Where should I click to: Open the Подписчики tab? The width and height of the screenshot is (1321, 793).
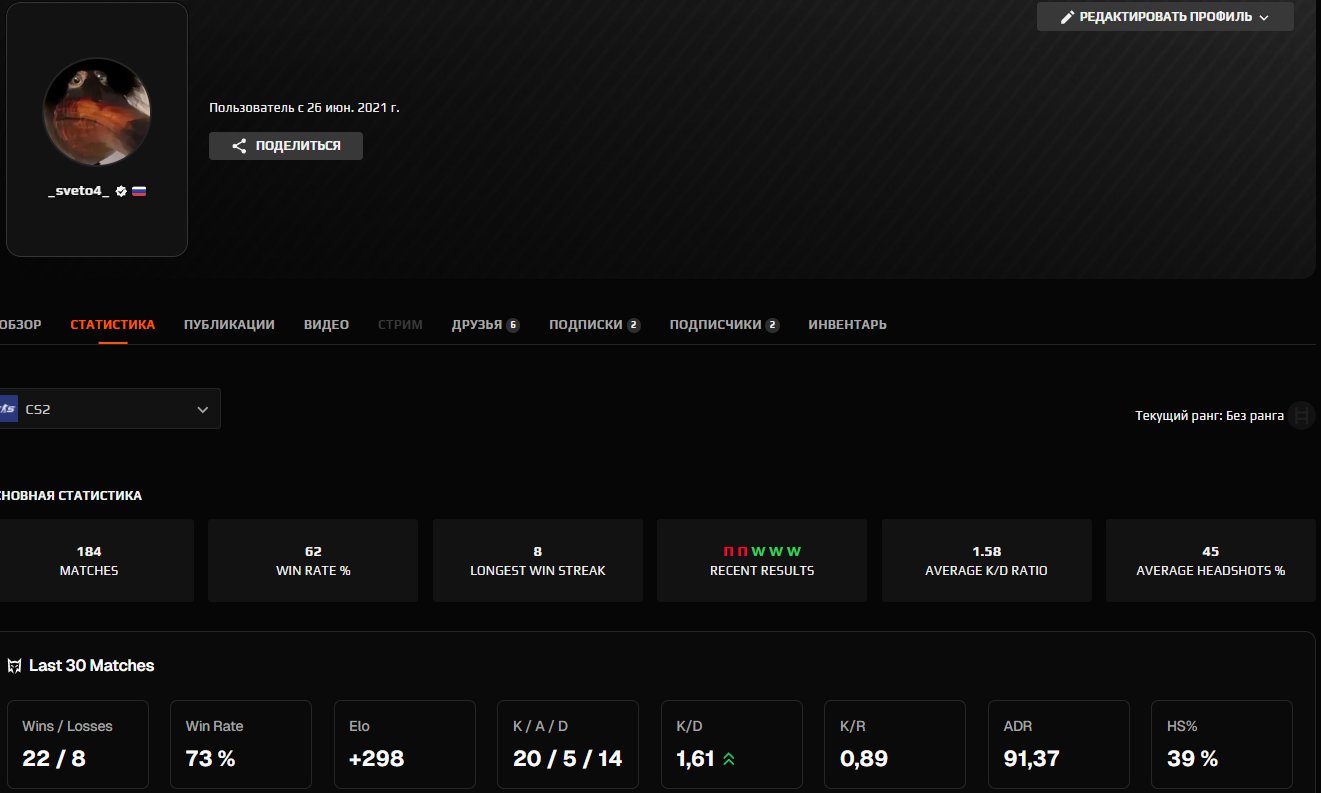tap(724, 325)
